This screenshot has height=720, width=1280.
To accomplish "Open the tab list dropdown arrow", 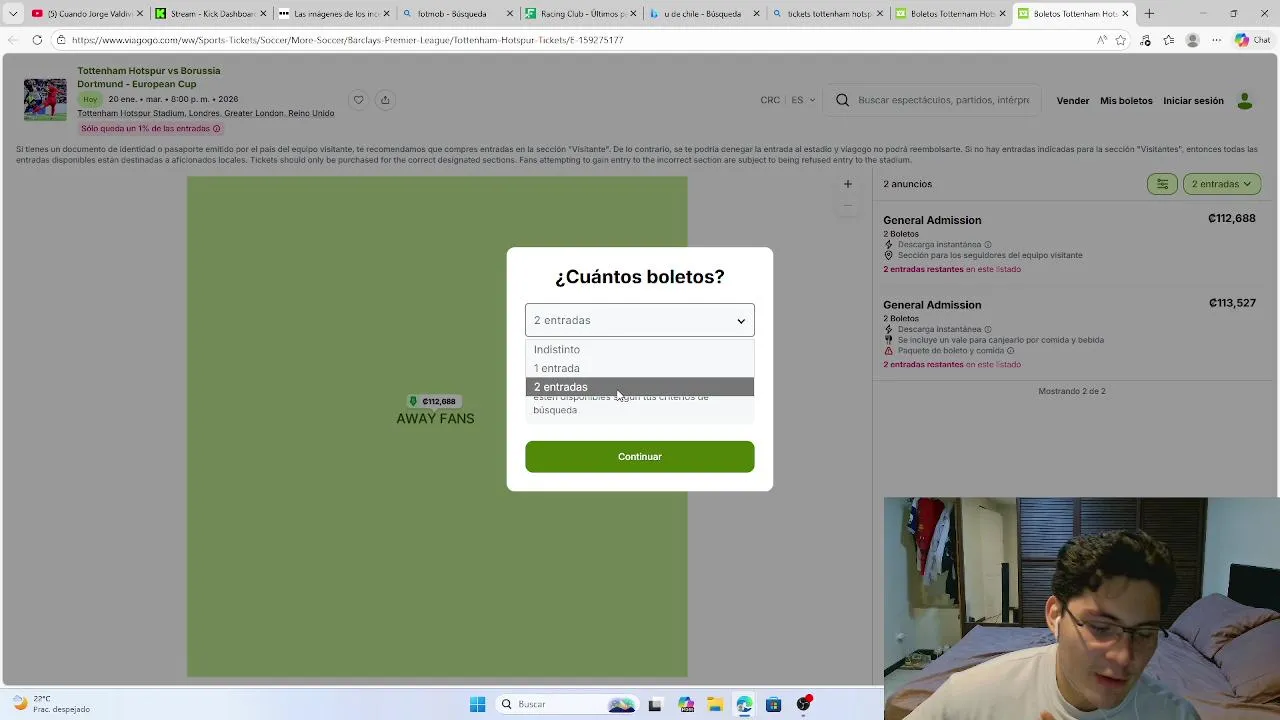I will coord(13,14).
